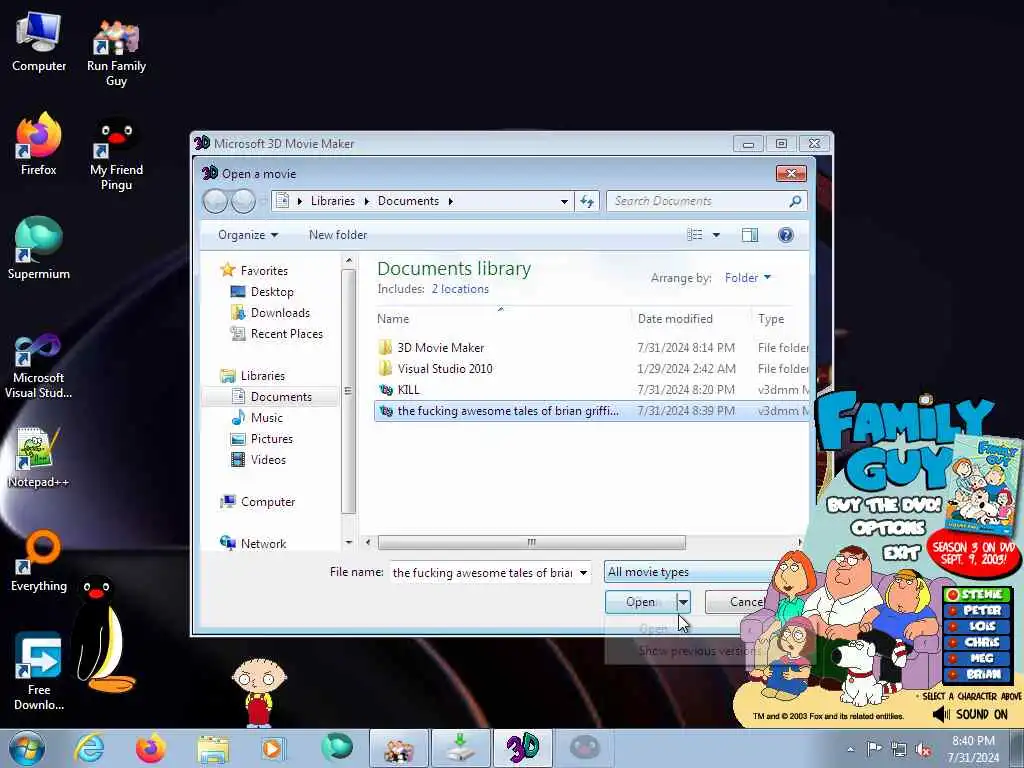Select the Supermium desktop shortcut
Screen dimensions: 1024x768
pos(39,248)
